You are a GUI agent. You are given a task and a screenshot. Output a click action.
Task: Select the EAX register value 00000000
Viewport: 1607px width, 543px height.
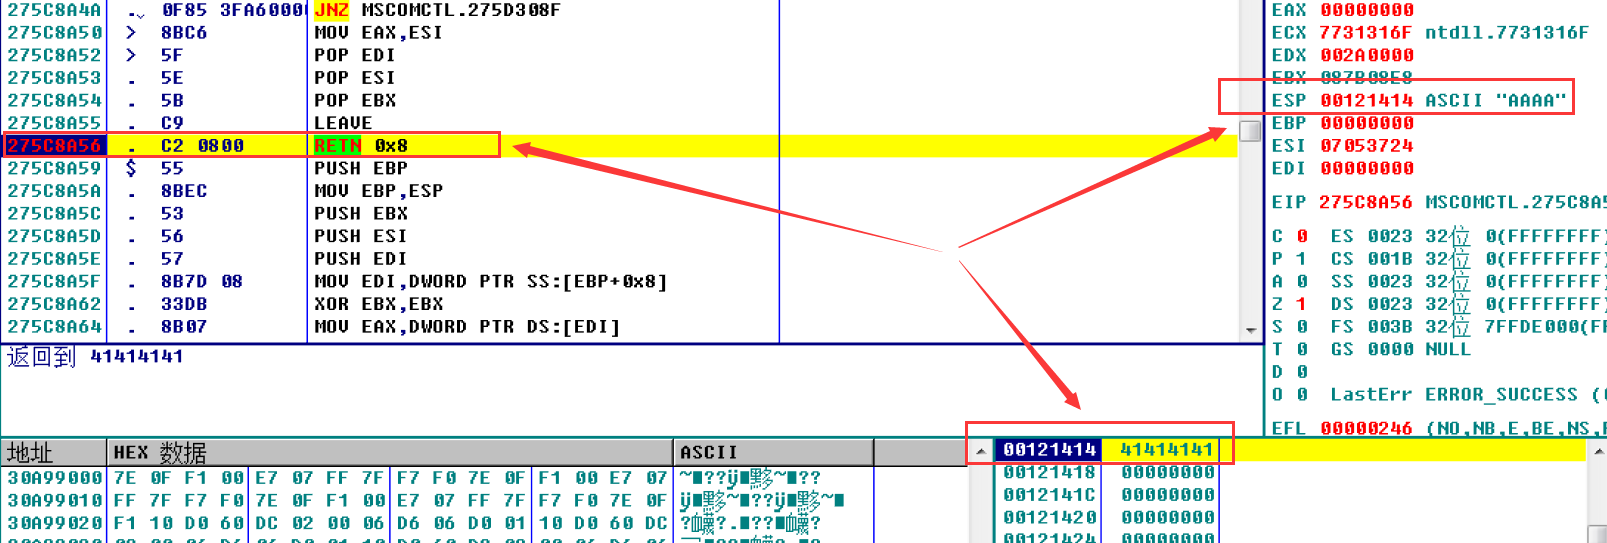point(1367,10)
